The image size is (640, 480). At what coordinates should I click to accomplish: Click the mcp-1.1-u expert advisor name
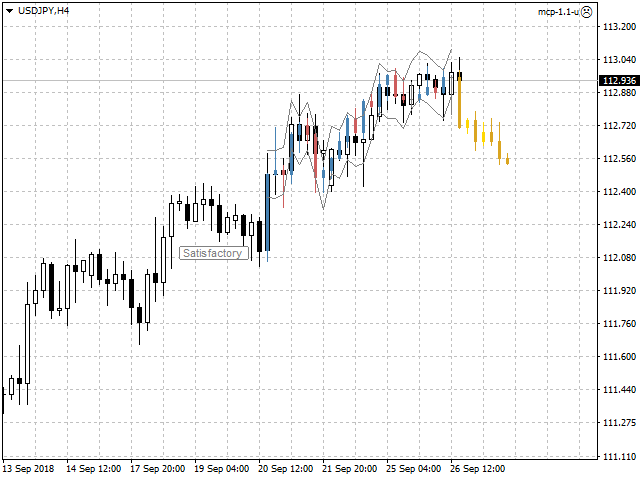[x=558, y=11]
